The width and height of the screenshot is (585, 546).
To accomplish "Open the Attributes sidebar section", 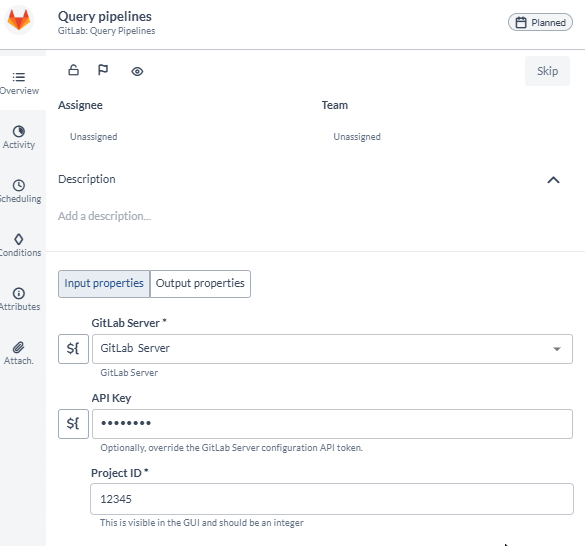I will pos(19,299).
